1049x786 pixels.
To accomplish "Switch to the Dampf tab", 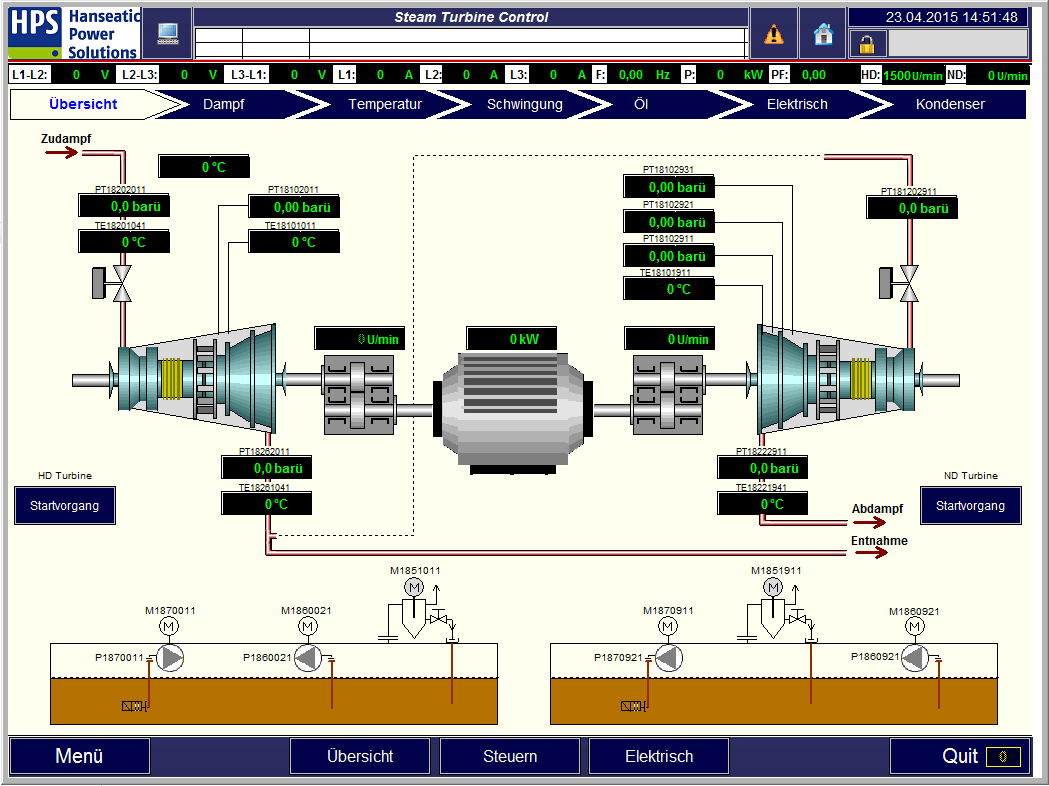I will pyautogui.click(x=223, y=104).
